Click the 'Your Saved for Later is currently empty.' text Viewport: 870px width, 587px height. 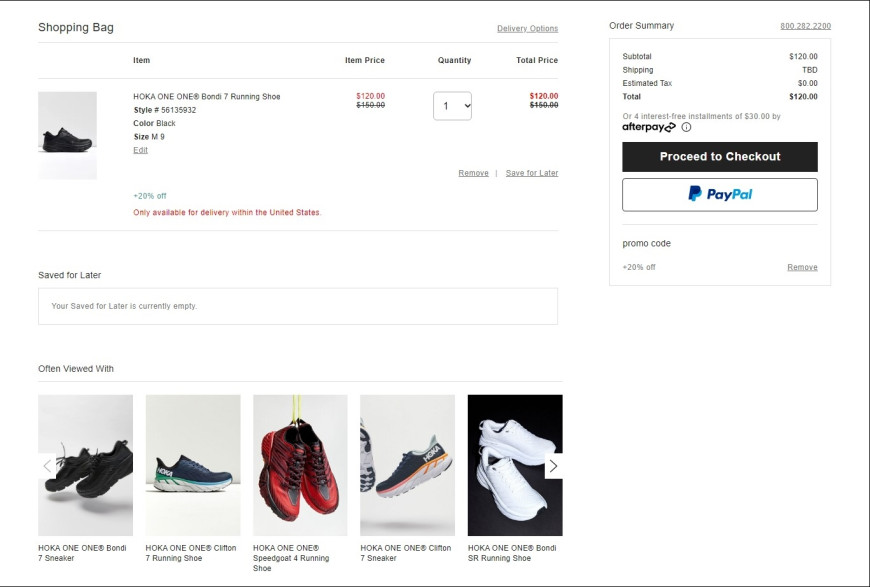tap(124, 306)
